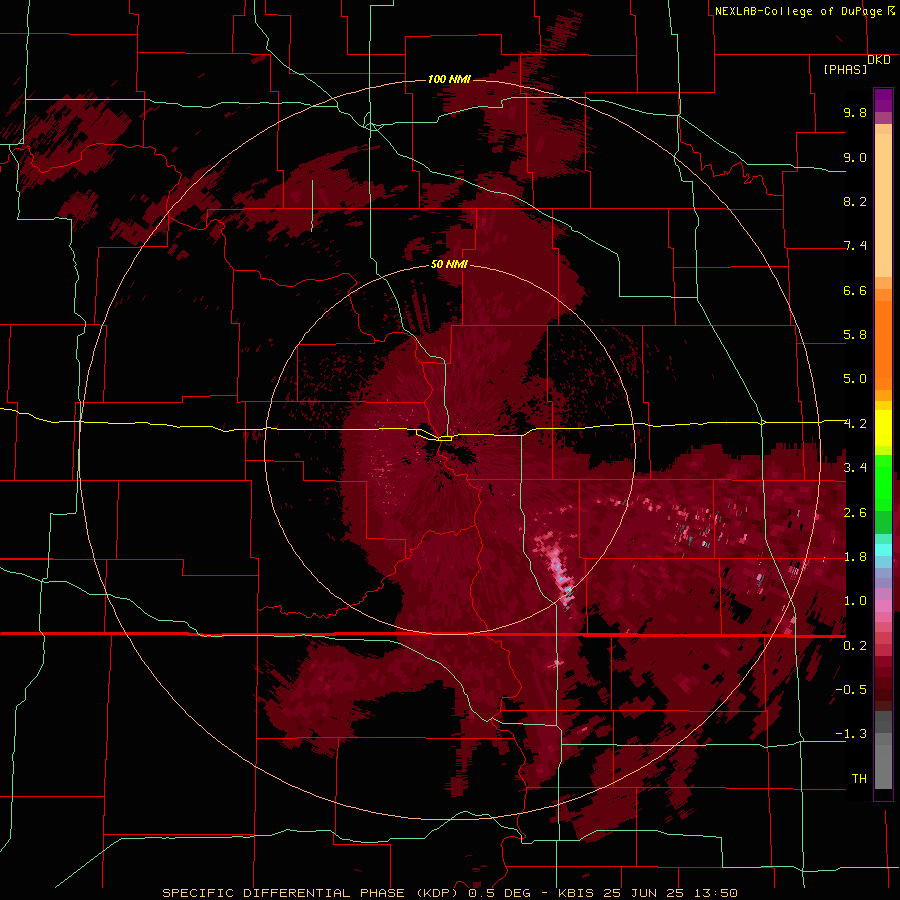Click the 5.8 legend value
900x900 pixels.
point(855,335)
